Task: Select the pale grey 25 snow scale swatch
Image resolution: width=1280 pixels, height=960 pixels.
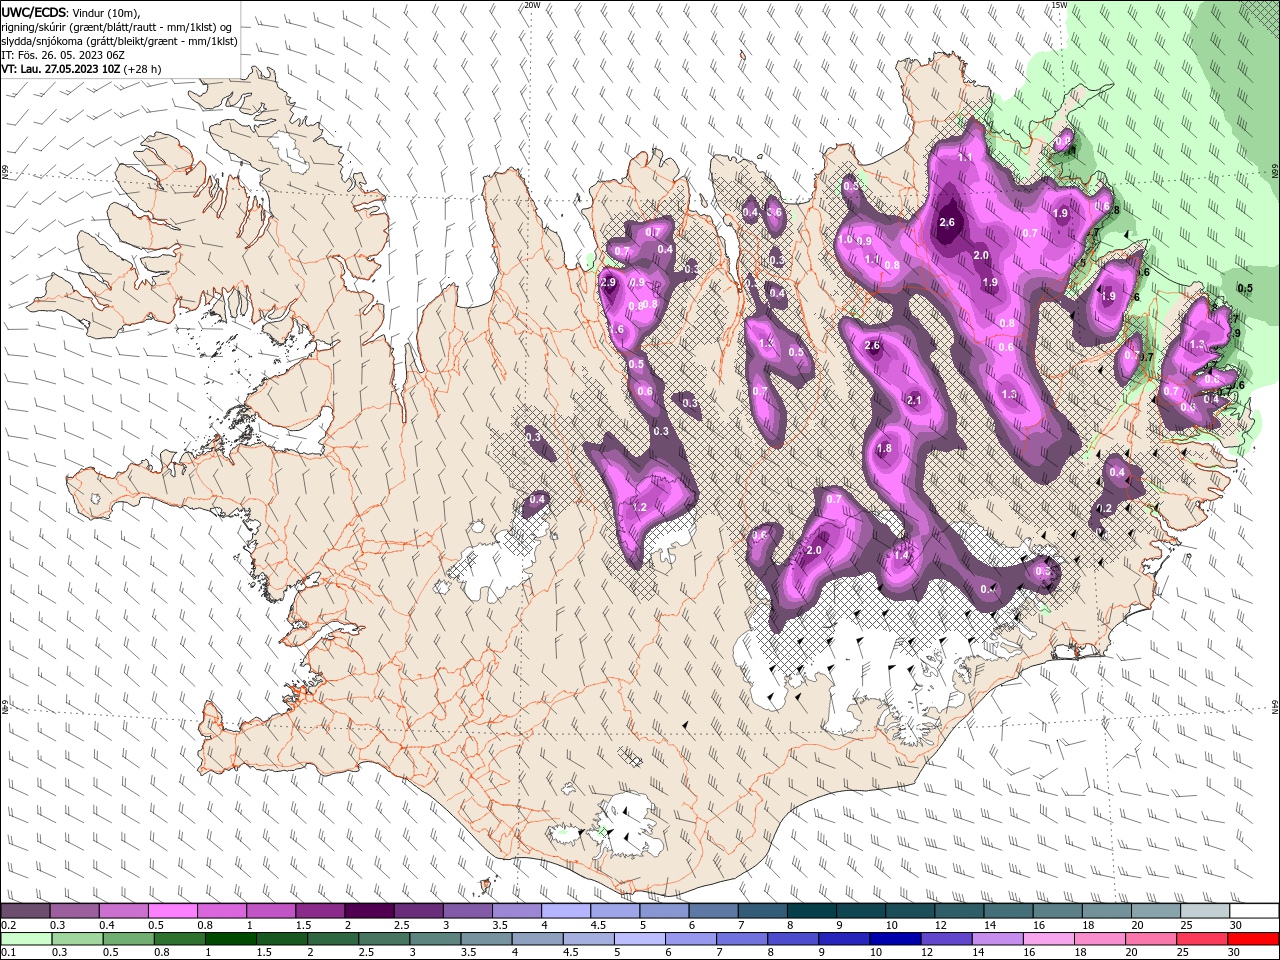Action: point(1206,911)
